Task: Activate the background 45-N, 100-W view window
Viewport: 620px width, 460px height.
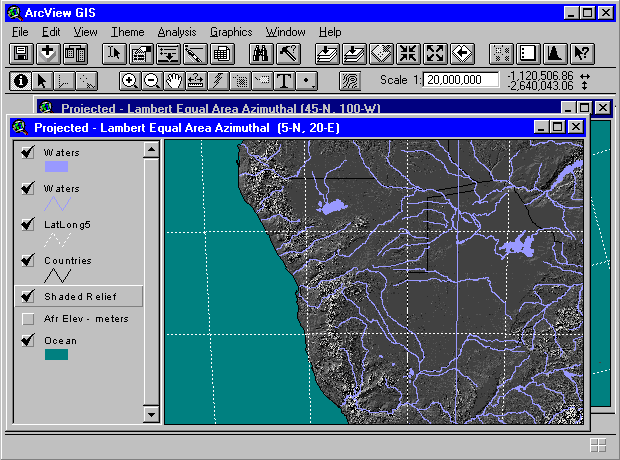Action: pos(297,107)
